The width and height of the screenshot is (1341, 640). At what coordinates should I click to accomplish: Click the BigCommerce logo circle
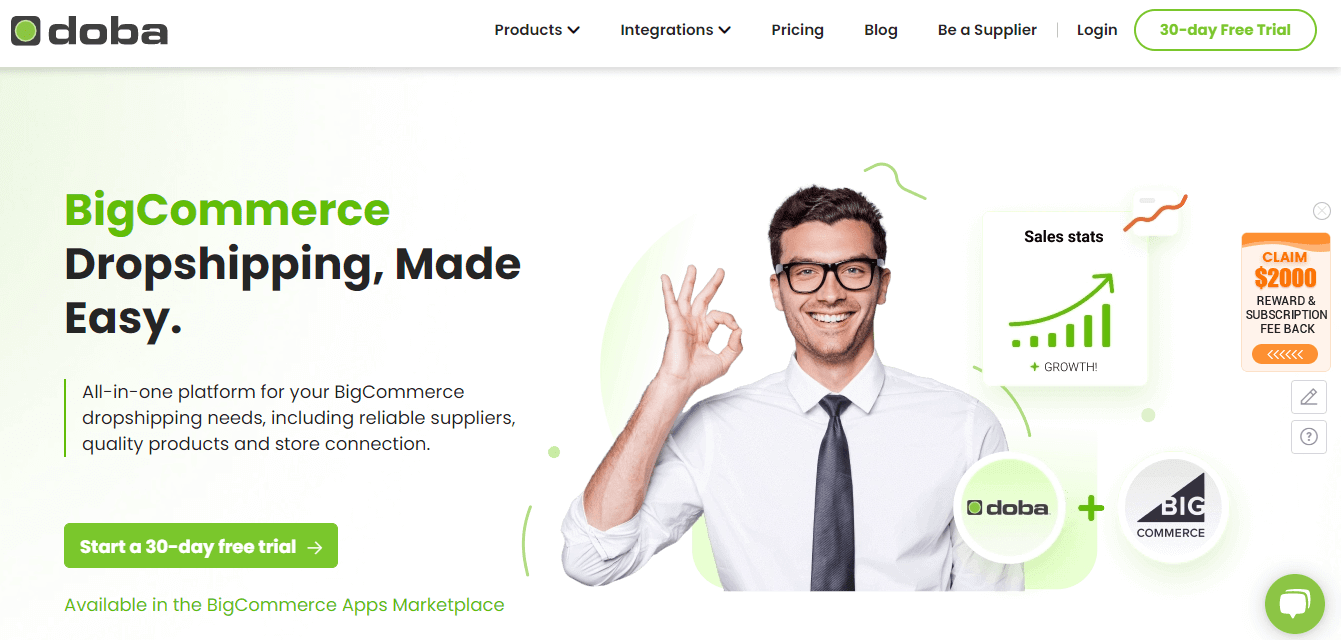(x=1171, y=509)
